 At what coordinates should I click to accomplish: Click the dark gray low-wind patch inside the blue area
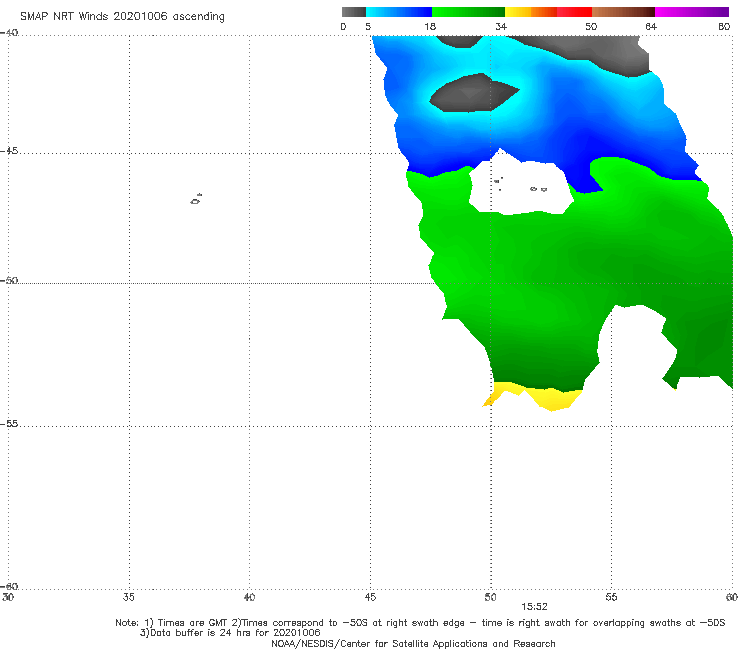coord(472,93)
